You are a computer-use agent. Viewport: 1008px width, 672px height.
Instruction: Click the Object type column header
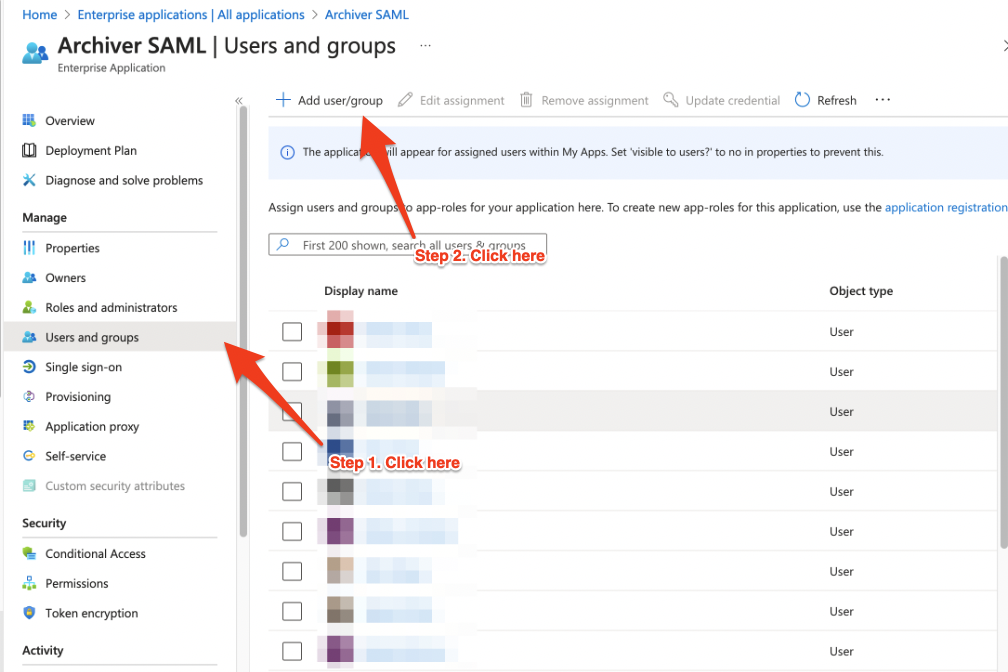861,291
